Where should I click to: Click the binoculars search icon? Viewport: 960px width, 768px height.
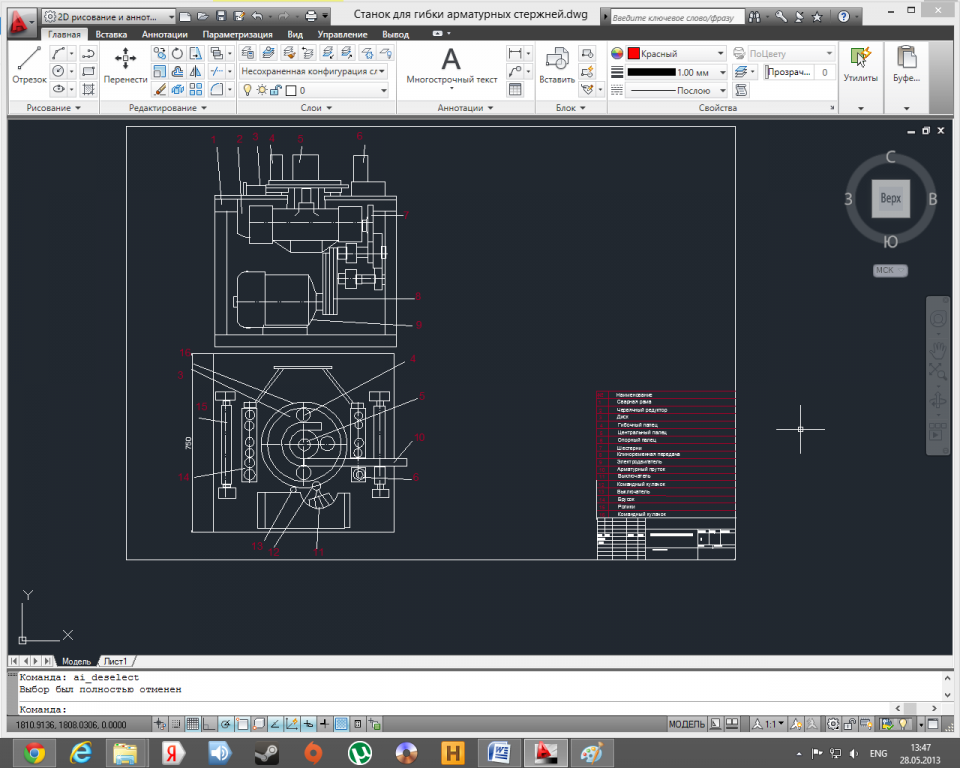(754, 17)
